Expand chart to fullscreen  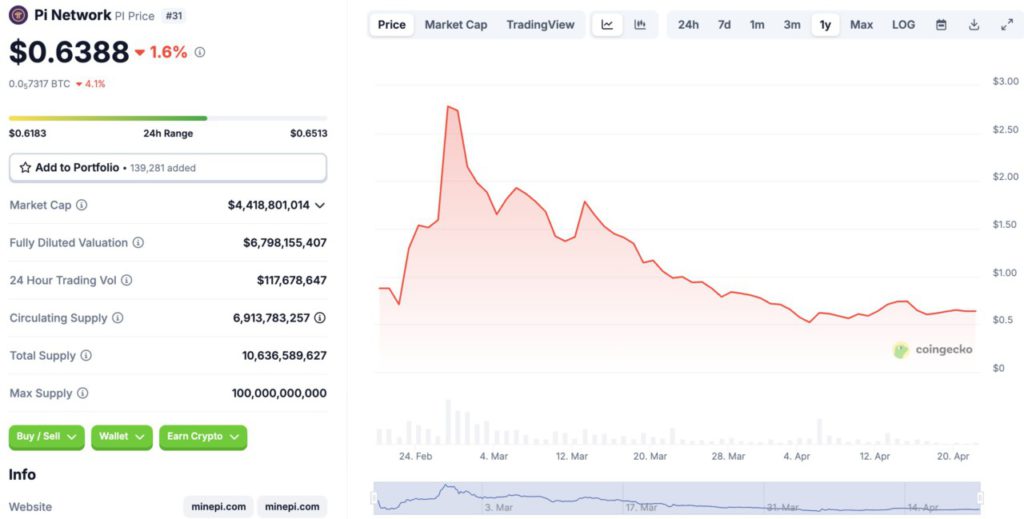(x=1006, y=25)
